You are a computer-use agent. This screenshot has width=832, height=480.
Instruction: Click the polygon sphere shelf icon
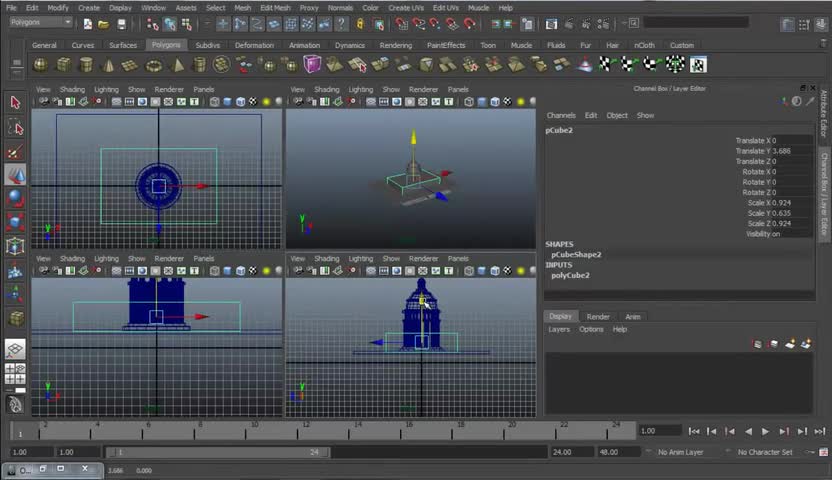click(40, 65)
